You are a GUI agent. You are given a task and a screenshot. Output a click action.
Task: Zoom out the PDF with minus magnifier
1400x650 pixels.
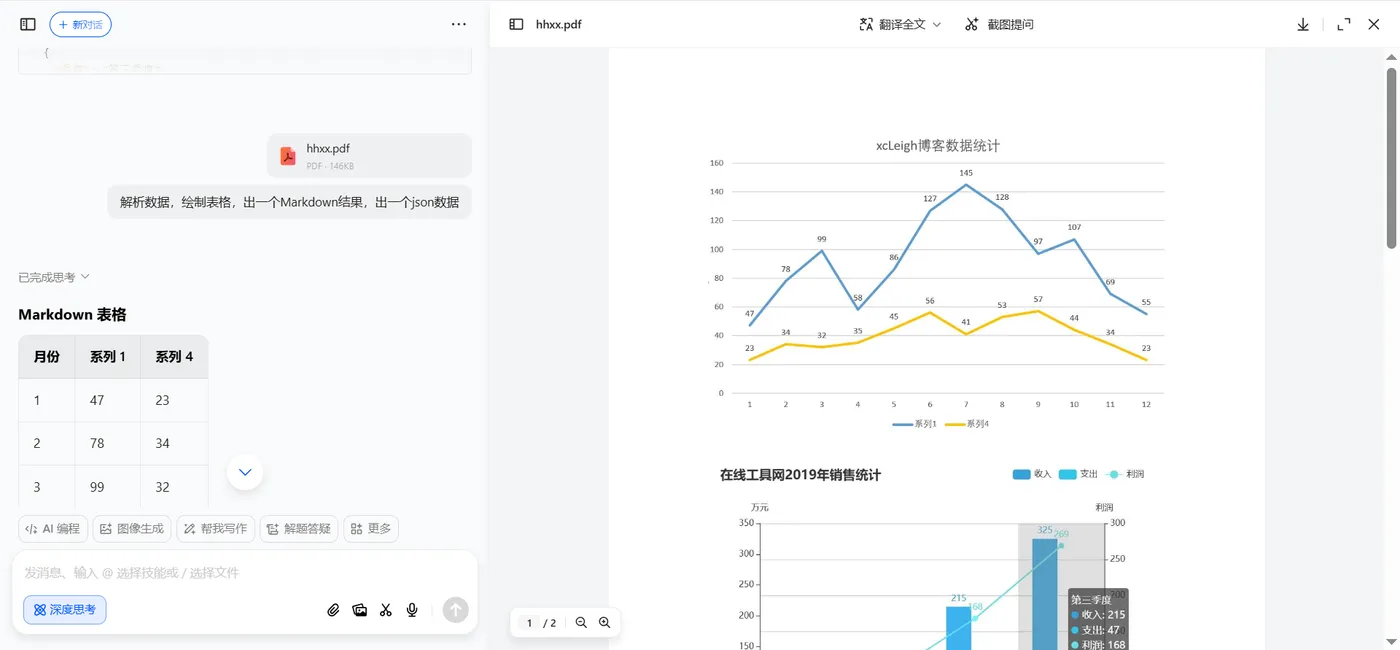pyautogui.click(x=581, y=623)
